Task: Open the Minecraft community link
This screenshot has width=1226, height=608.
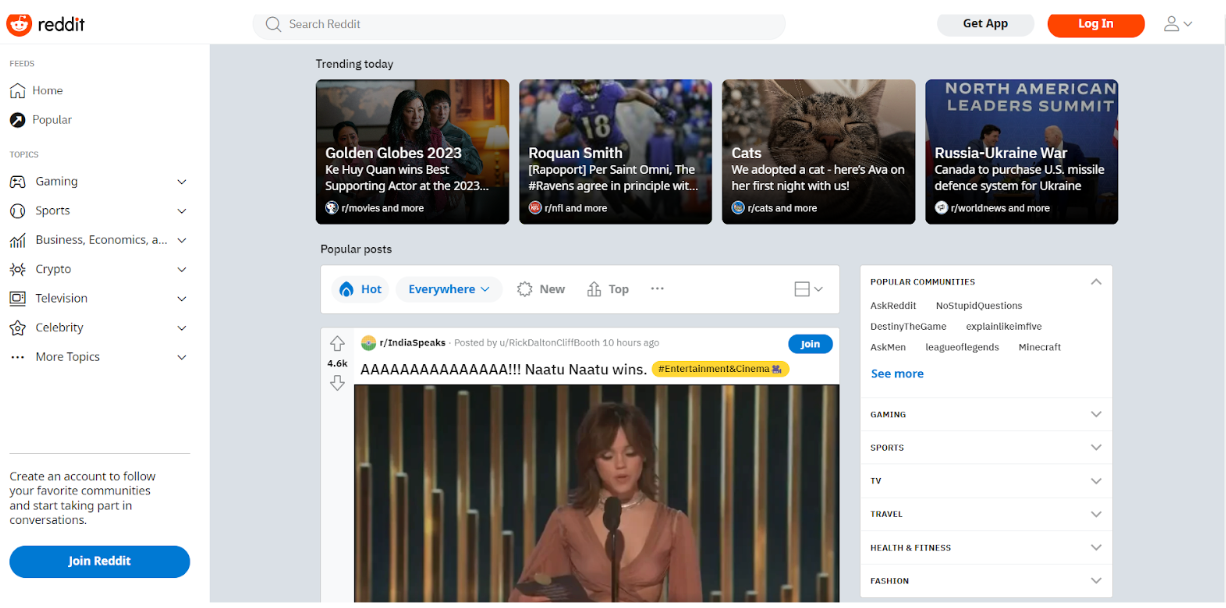Action: click(1040, 347)
